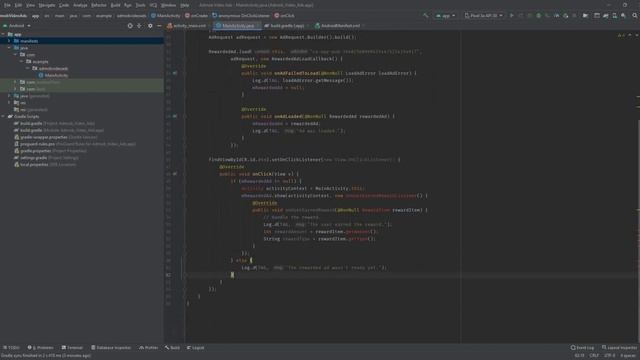Open the Build menu
This screenshot has height=360, width=640.
(116, 5)
